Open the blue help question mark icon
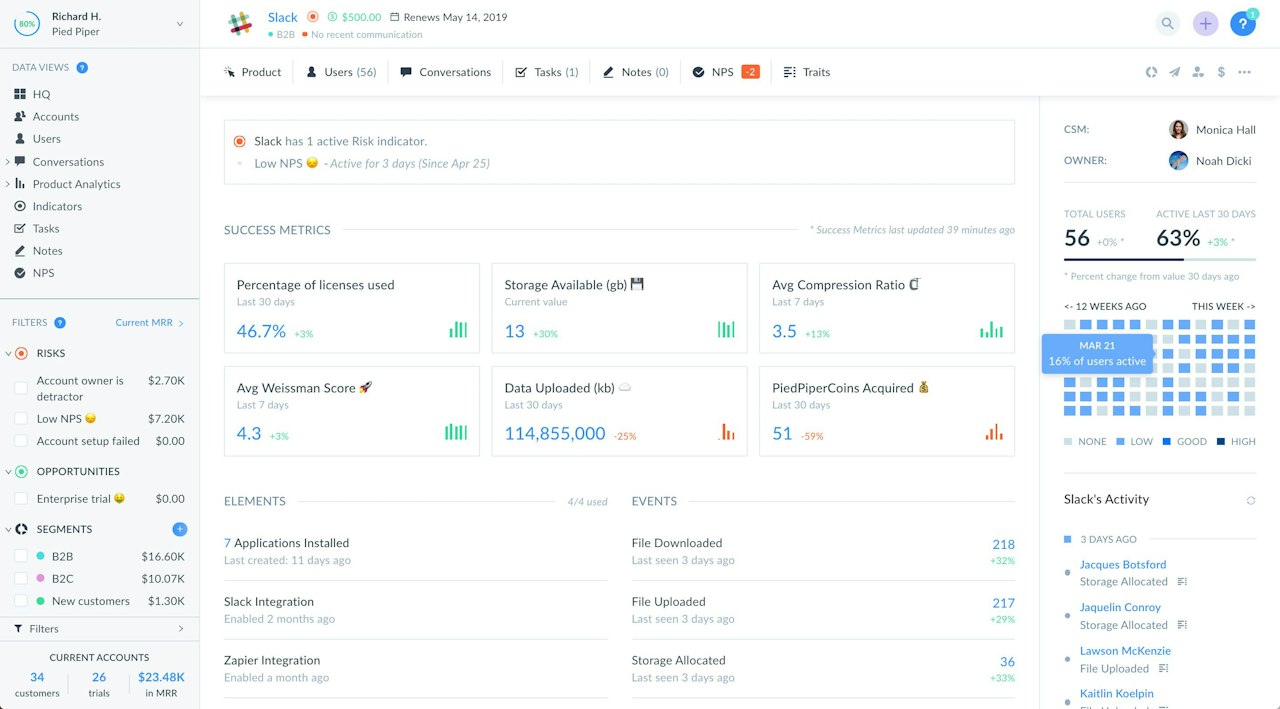 click(1243, 24)
